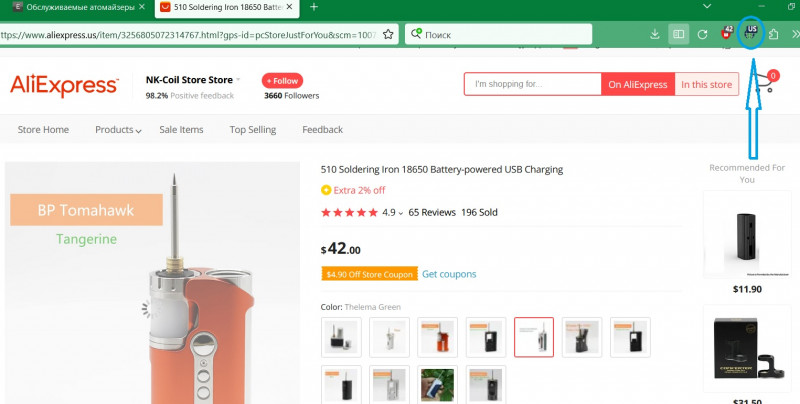Click the downloads arrow icon in browser toolbar

(654, 34)
